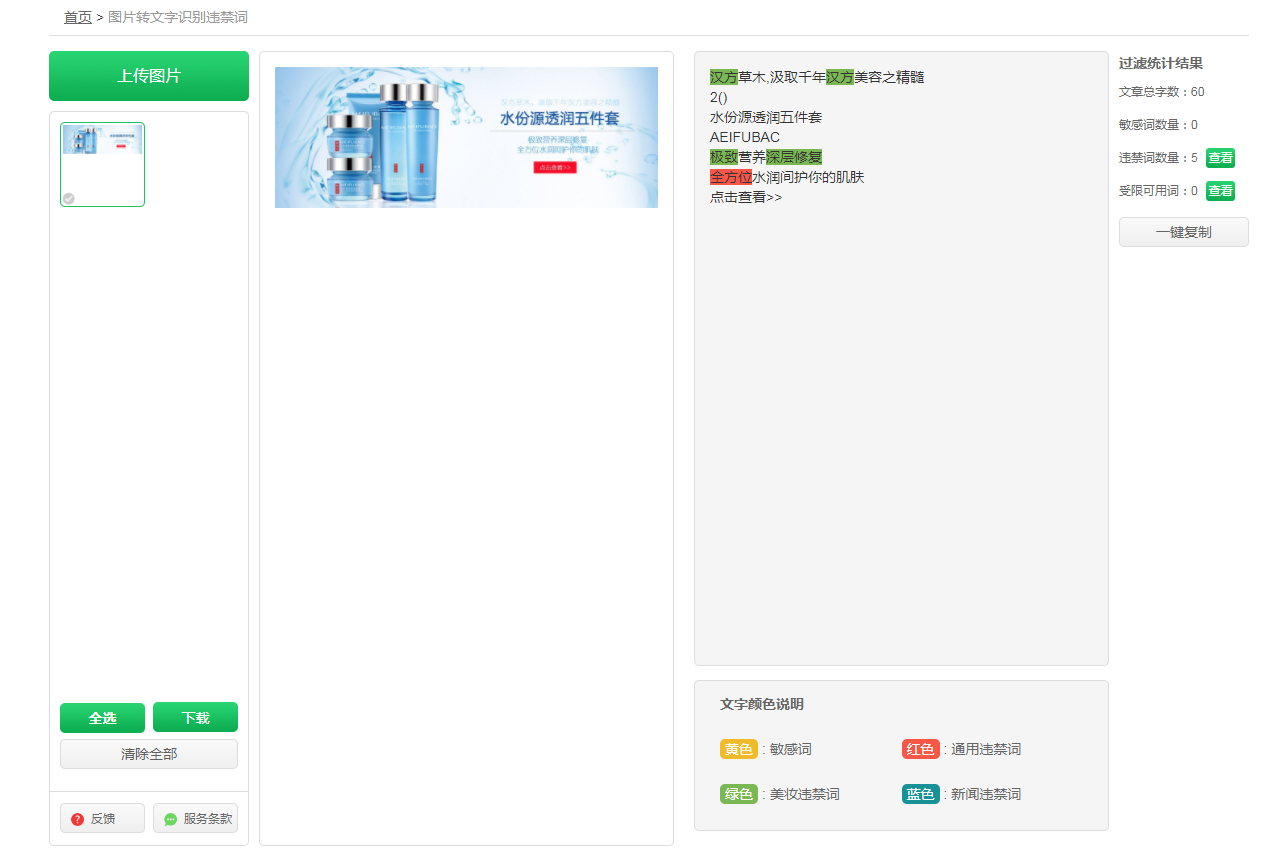View the 违禁词数量 details with 查看
This screenshot has width=1274, height=854.
pyautogui.click(x=1220, y=157)
